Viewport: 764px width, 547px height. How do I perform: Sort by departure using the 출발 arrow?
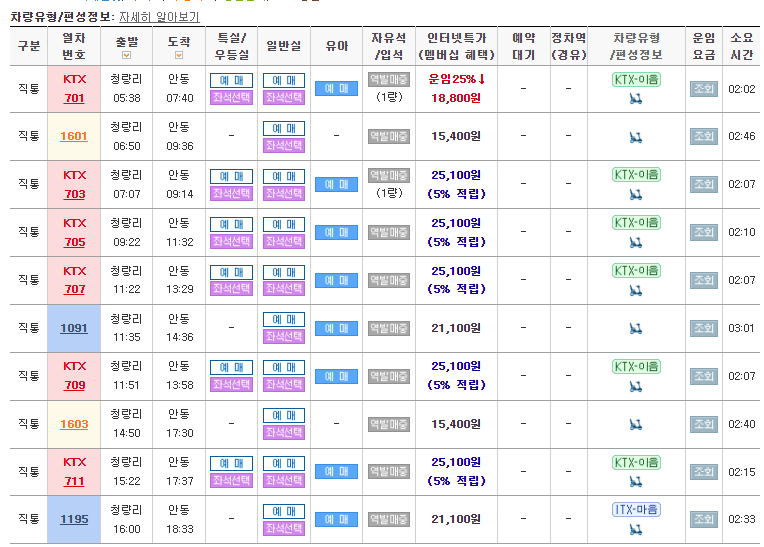pos(127,56)
